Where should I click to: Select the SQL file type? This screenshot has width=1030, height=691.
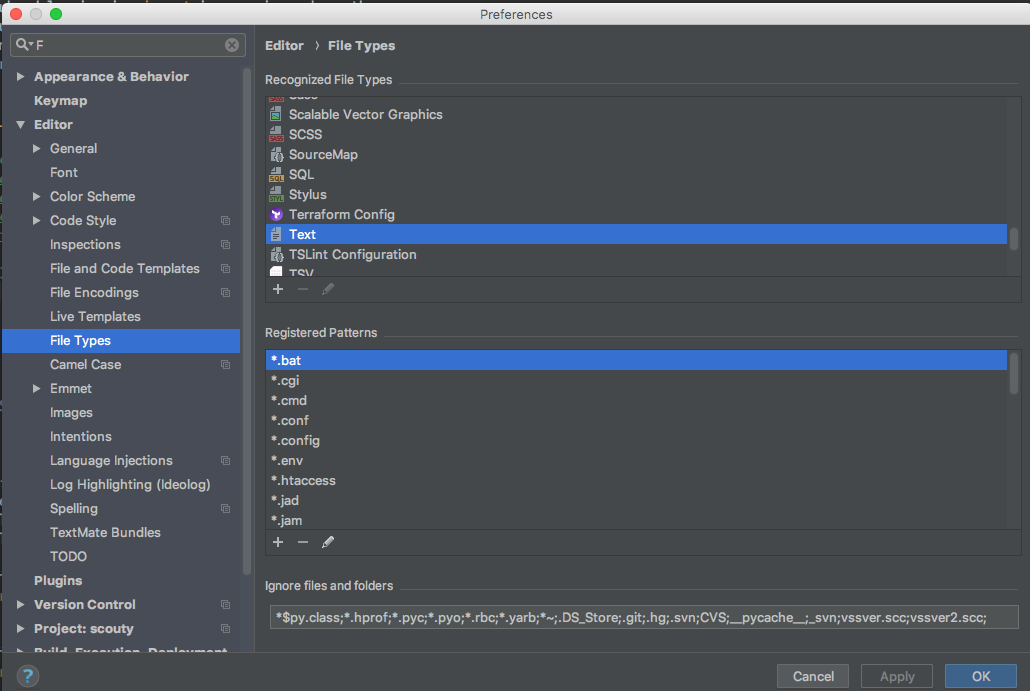pos(301,174)
